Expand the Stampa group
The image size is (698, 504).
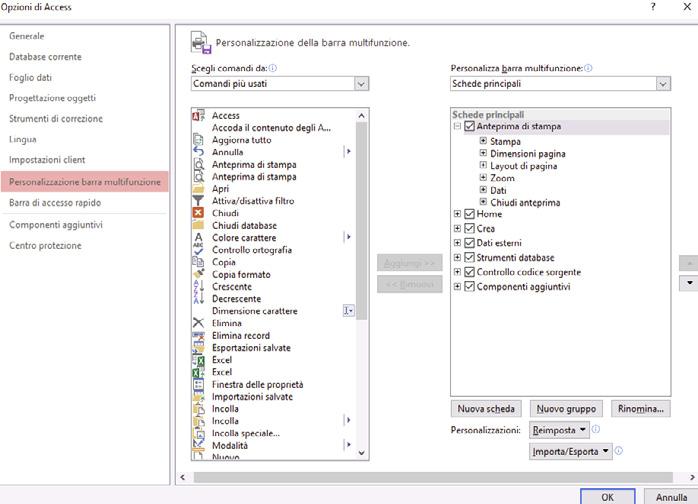pos(483,141)
